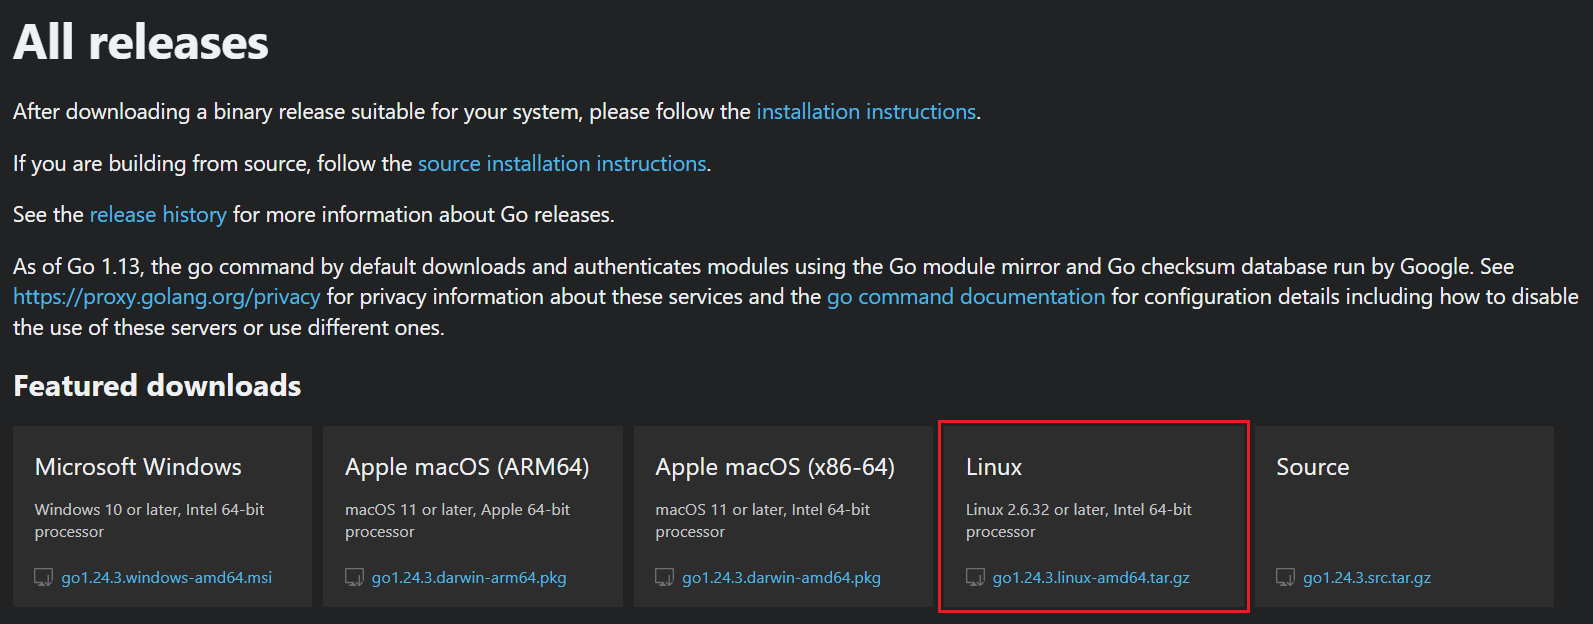
Task: Click the Linux card title
Action: [993, 467]
